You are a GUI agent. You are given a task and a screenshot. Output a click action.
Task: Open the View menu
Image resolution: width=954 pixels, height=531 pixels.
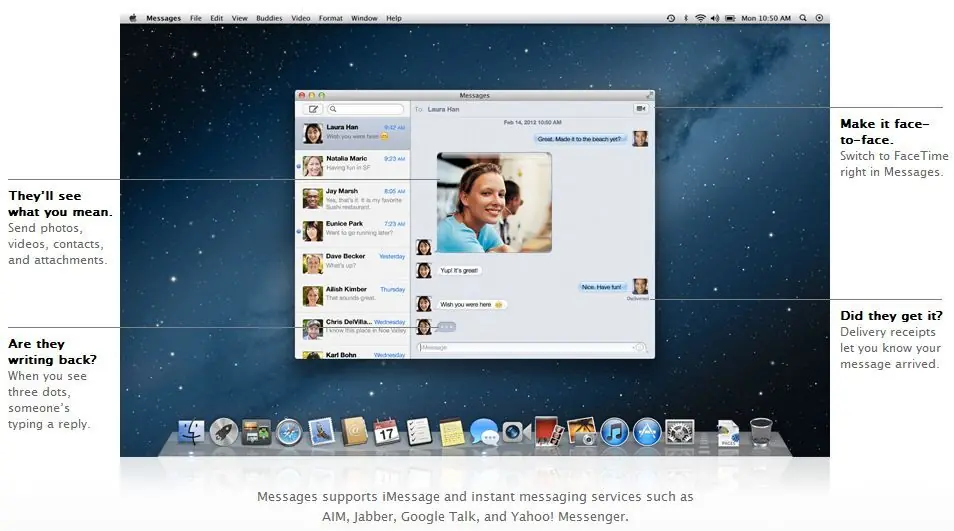coord(239,18)
